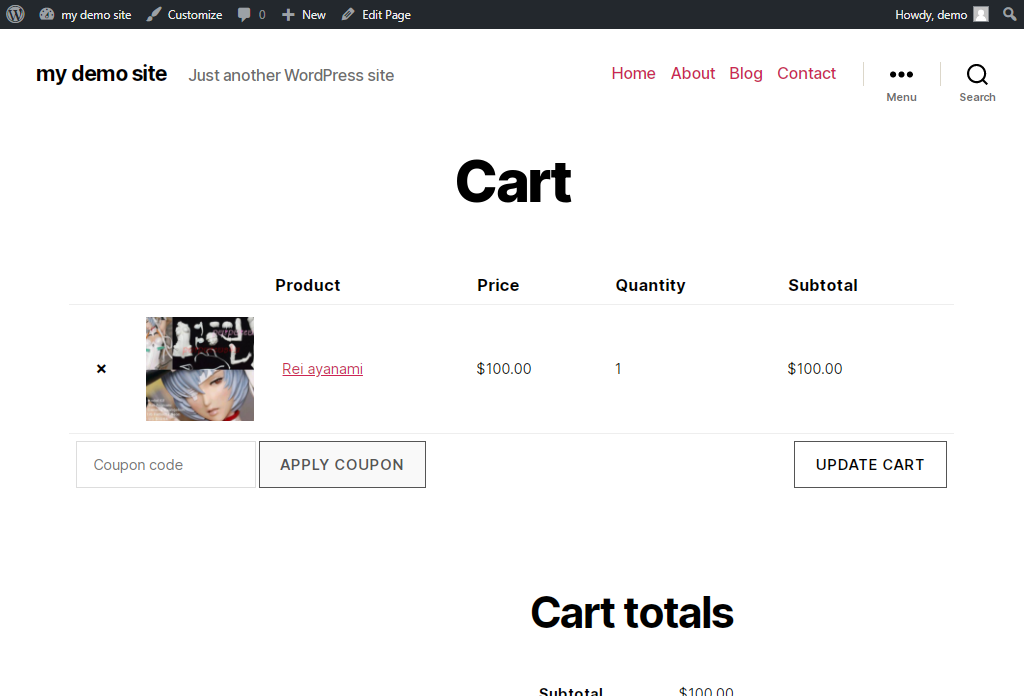
Task: Click the demo user avatar
Action: click(x=981, y=14)
